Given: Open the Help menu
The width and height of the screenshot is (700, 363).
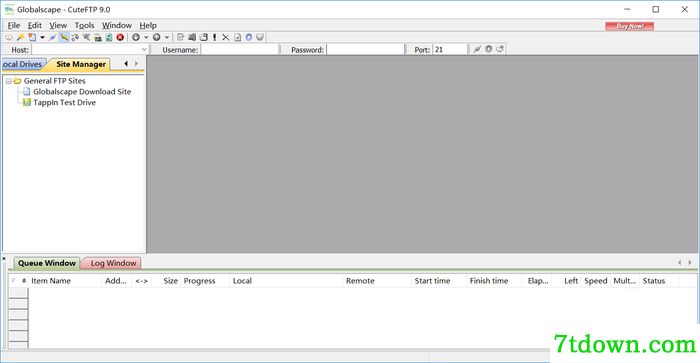Looking at the screenshot, I should pos(148,25).
